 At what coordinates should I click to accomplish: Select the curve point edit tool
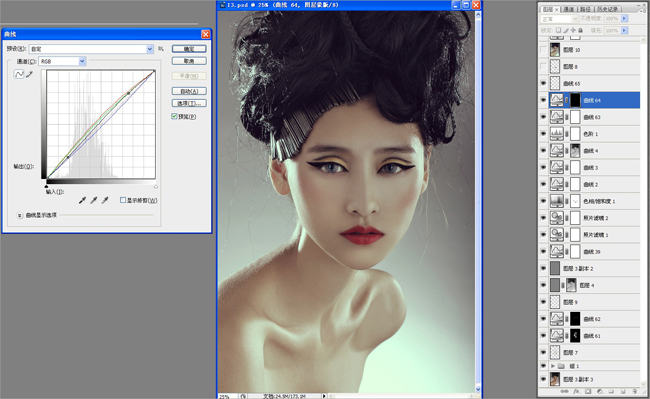pos(19,74)
